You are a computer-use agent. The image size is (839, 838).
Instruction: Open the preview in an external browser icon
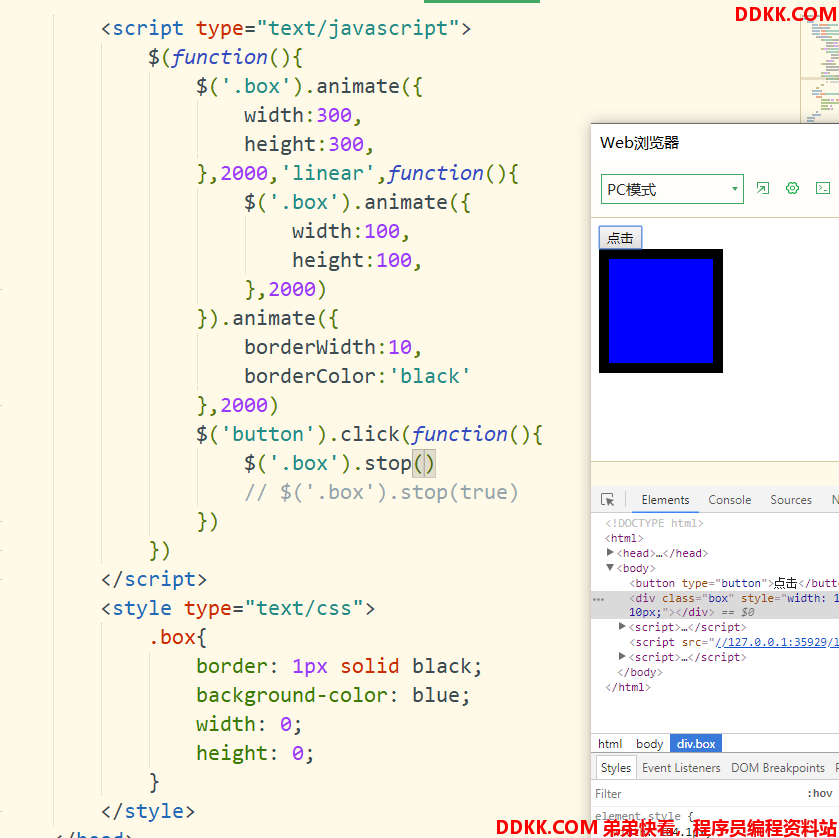click(x=762, y=188)
